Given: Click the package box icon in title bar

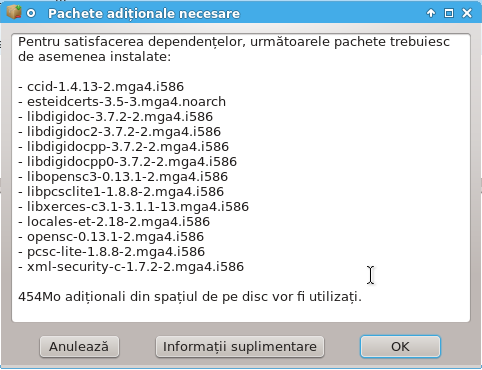Looking at the screenshot, I should (x=14, y=12).
